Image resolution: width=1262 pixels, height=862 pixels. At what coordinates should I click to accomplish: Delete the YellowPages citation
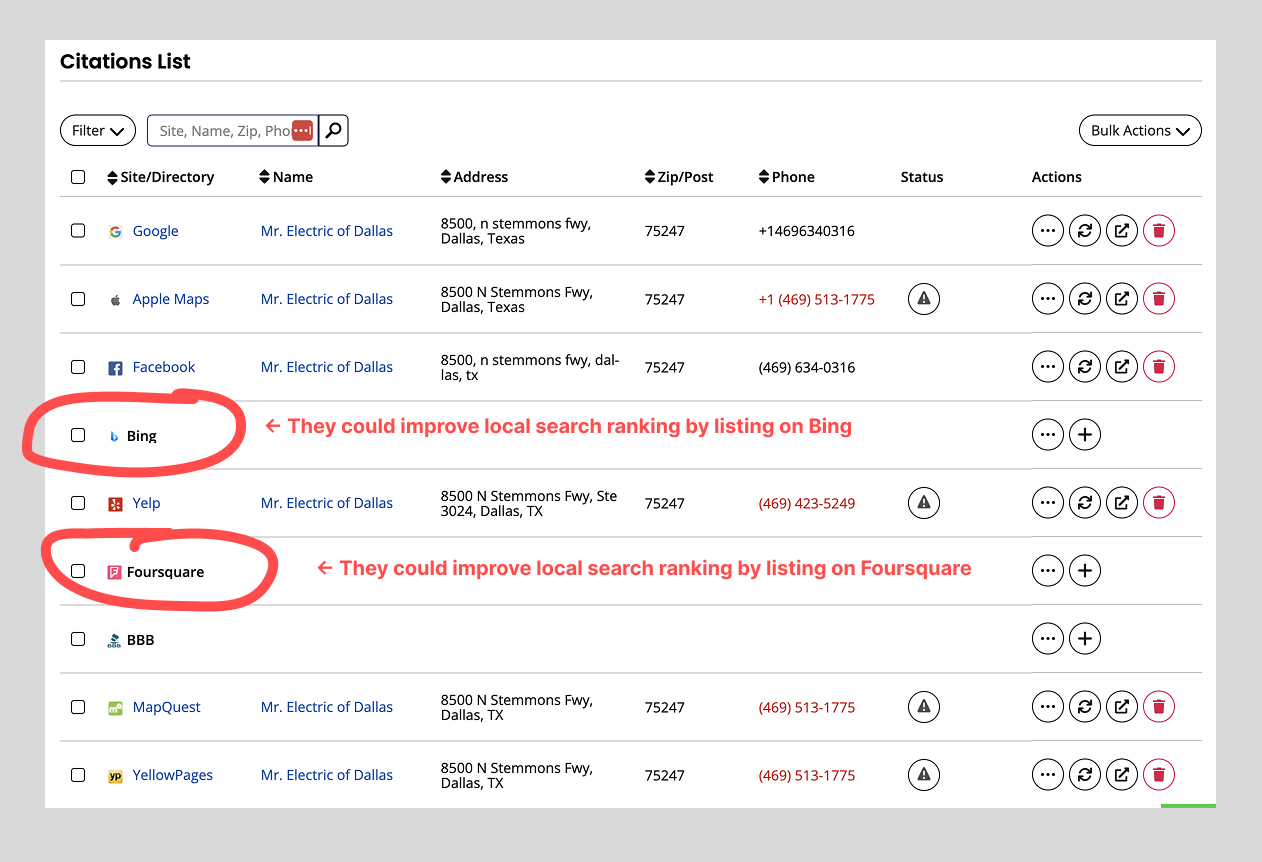click(1159, 775)
